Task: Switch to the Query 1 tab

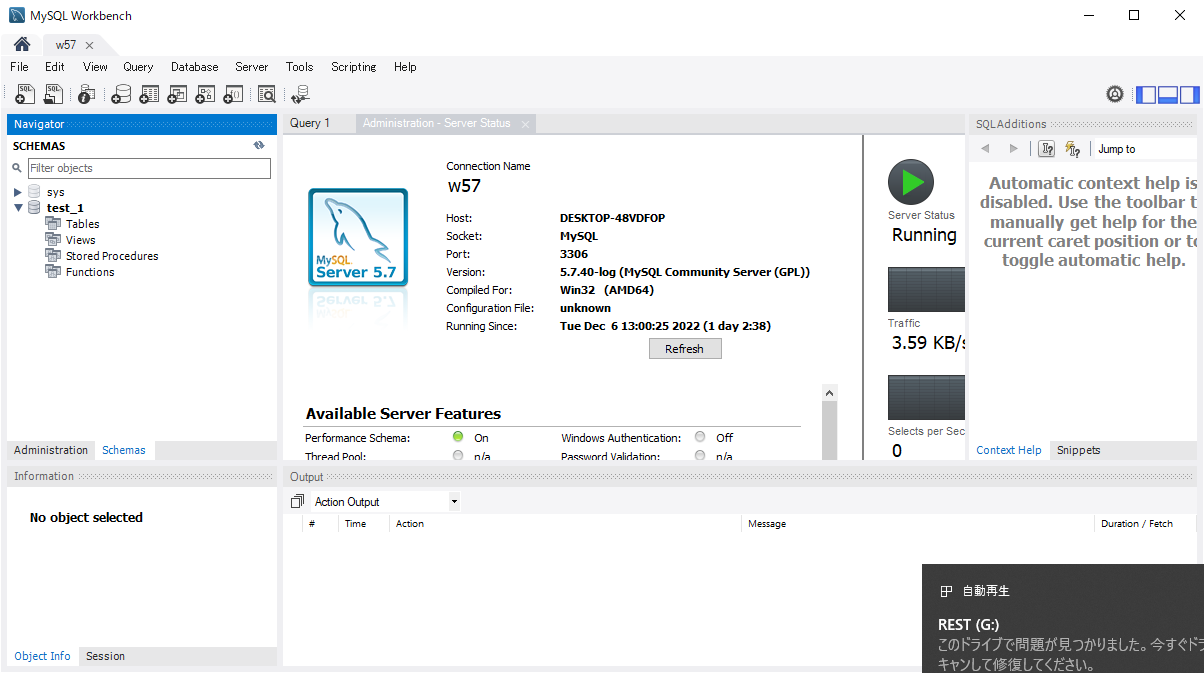Action: (310, 123)
